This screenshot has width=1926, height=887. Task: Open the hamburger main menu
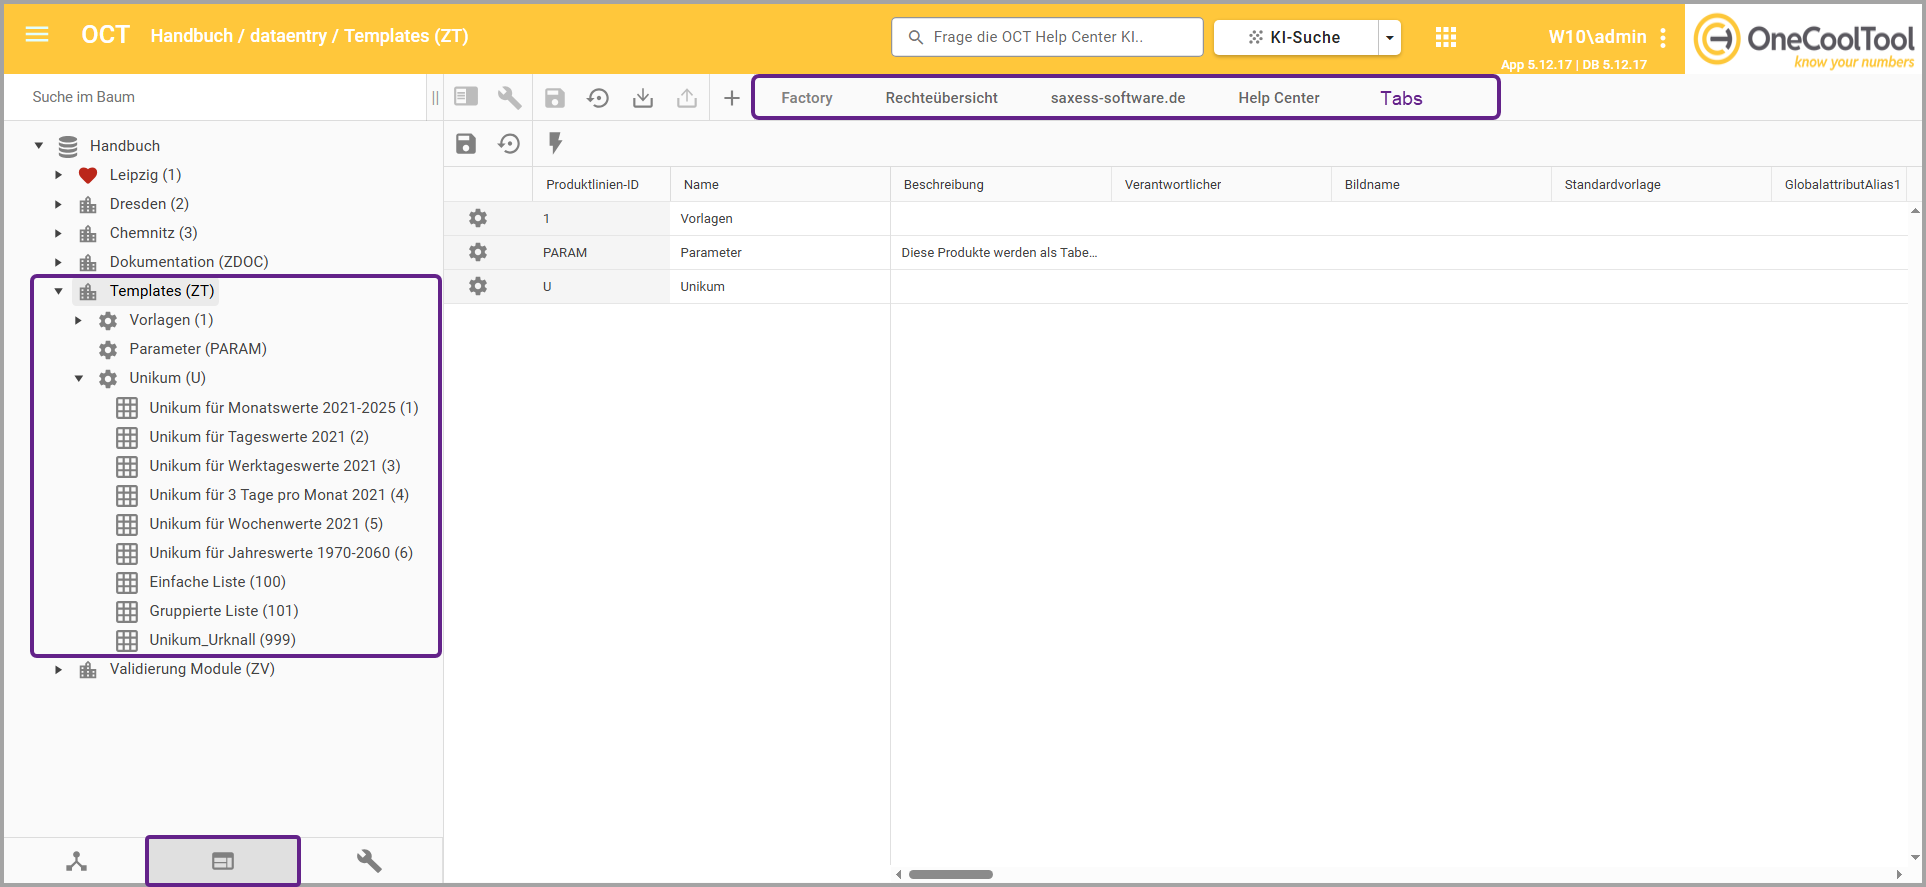point(37,35)
